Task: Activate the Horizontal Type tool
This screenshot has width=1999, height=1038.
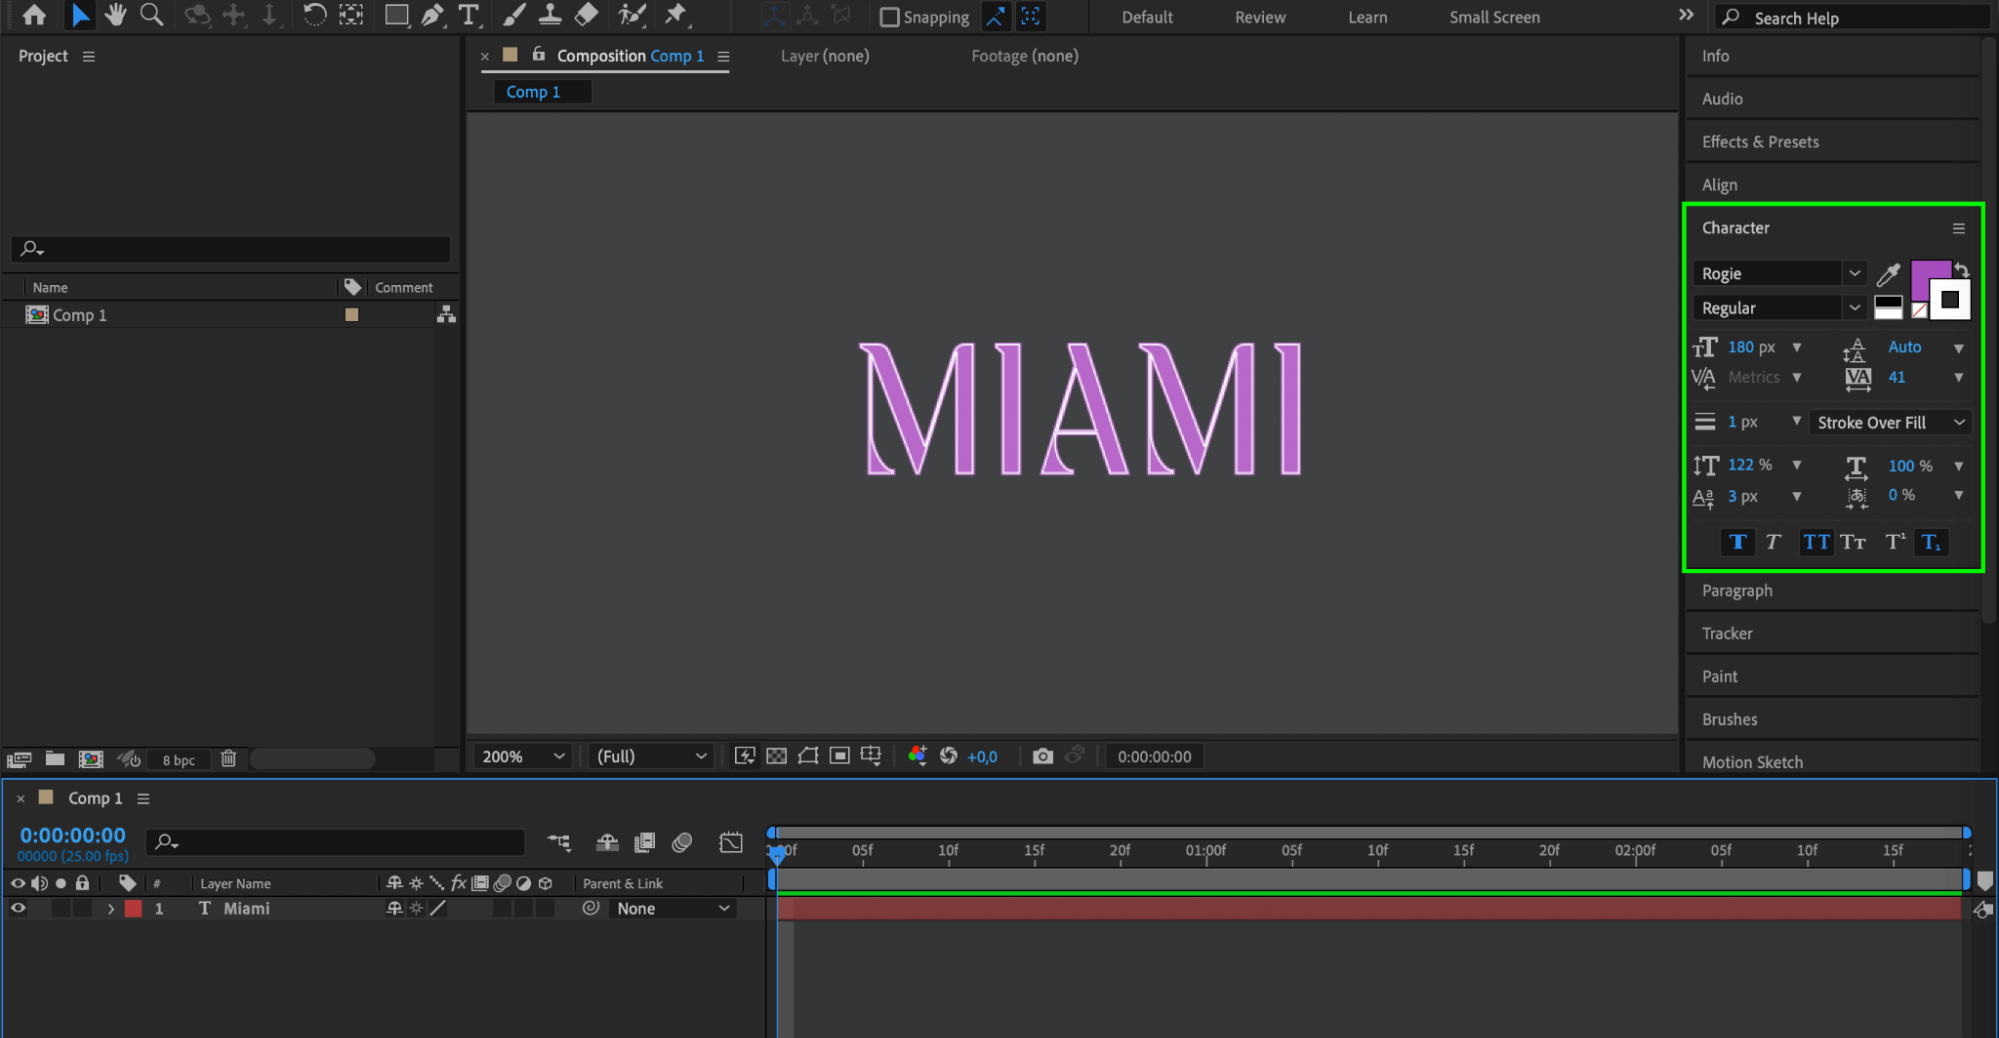Action: (x=468, y=15)
